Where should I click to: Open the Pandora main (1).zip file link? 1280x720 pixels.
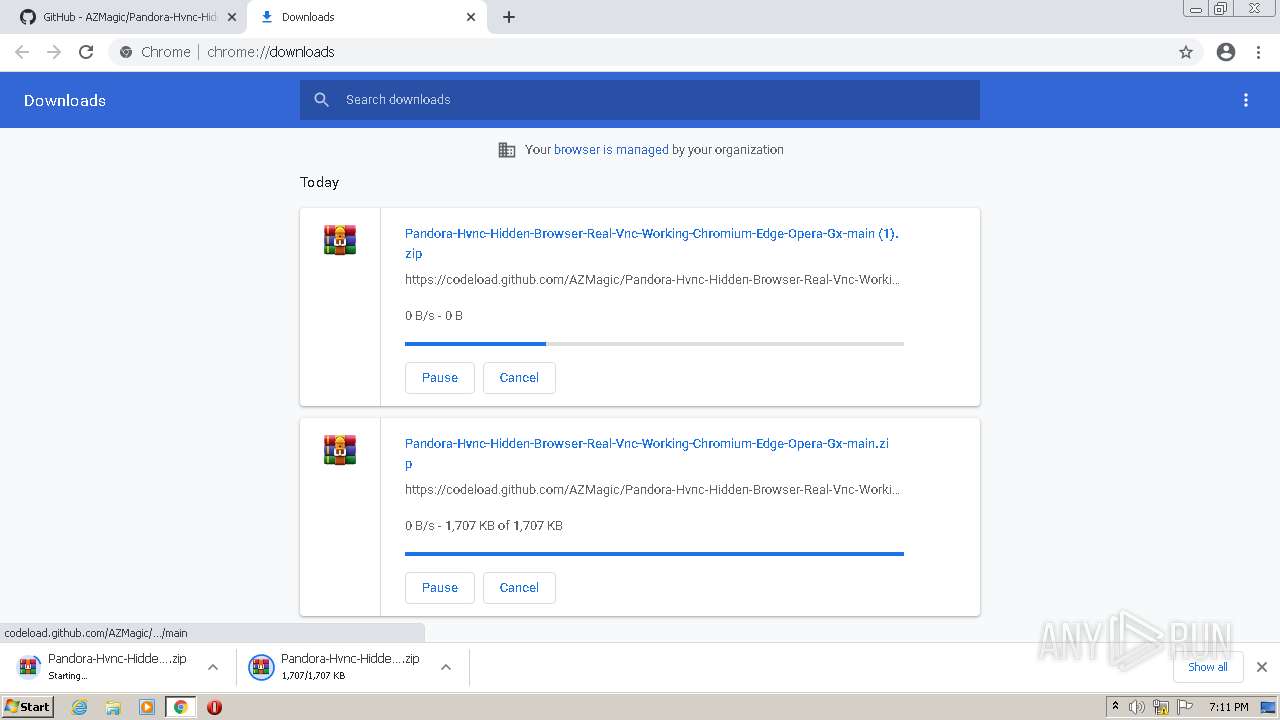(652, 243)
